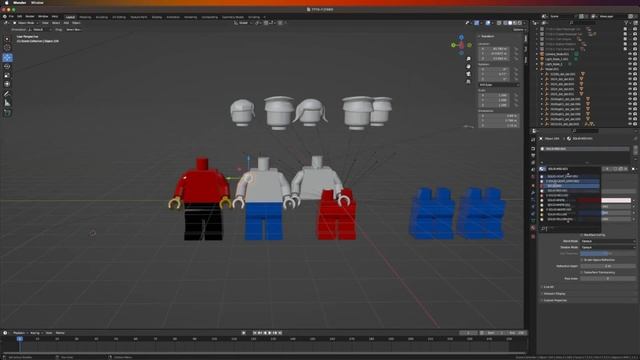Open the Tool properties tab
The image size is (640, 360).
pyautogui.click(x=533, y=140)
